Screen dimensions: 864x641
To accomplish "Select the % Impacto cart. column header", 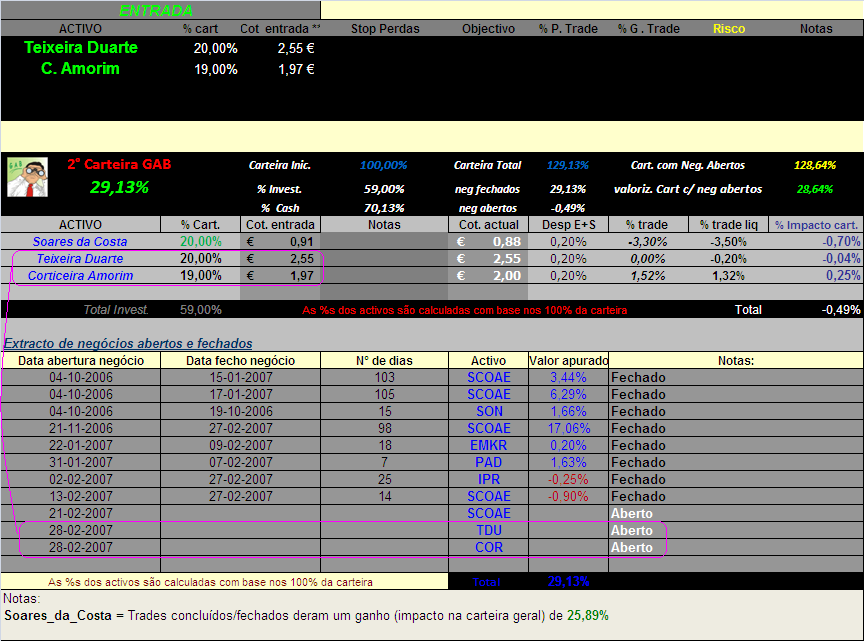I will pyautogui.click(x=816, y=225).
